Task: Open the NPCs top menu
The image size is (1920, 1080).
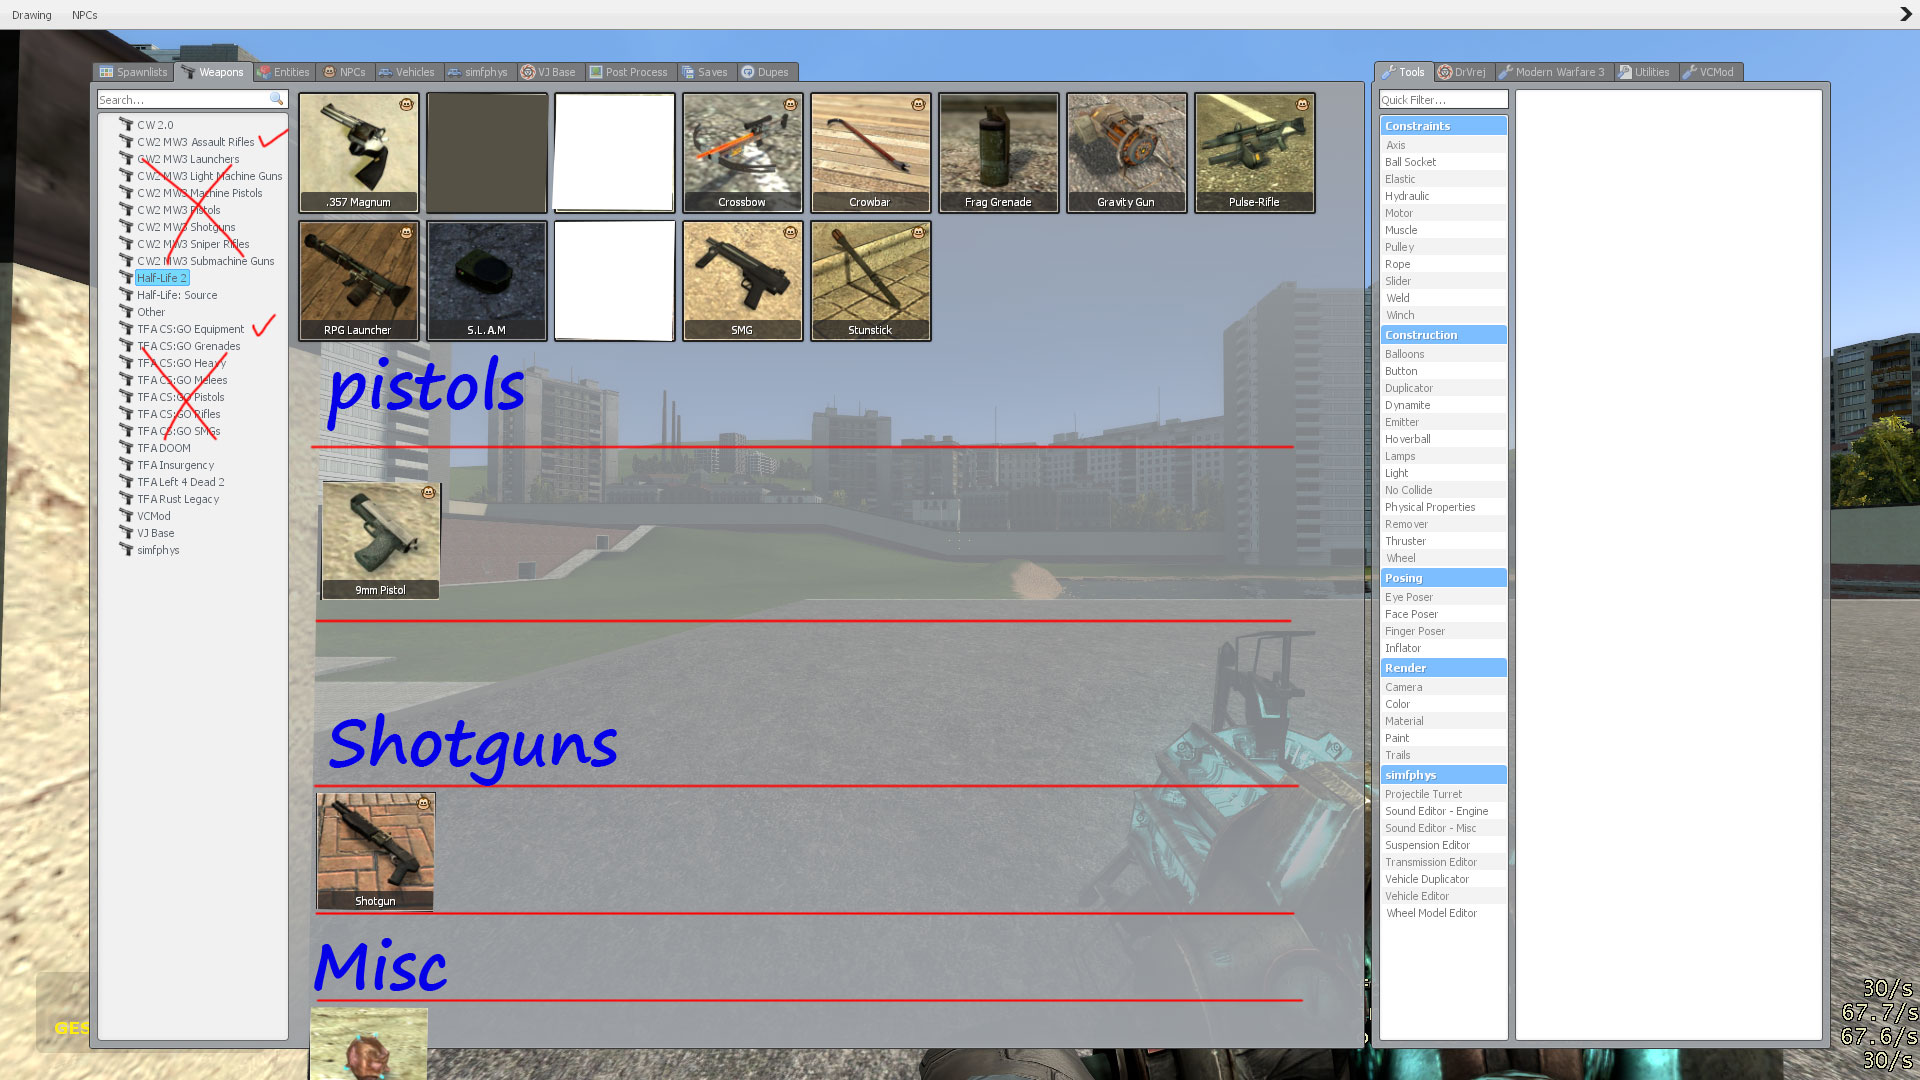Action: click(x=85, y=15)
